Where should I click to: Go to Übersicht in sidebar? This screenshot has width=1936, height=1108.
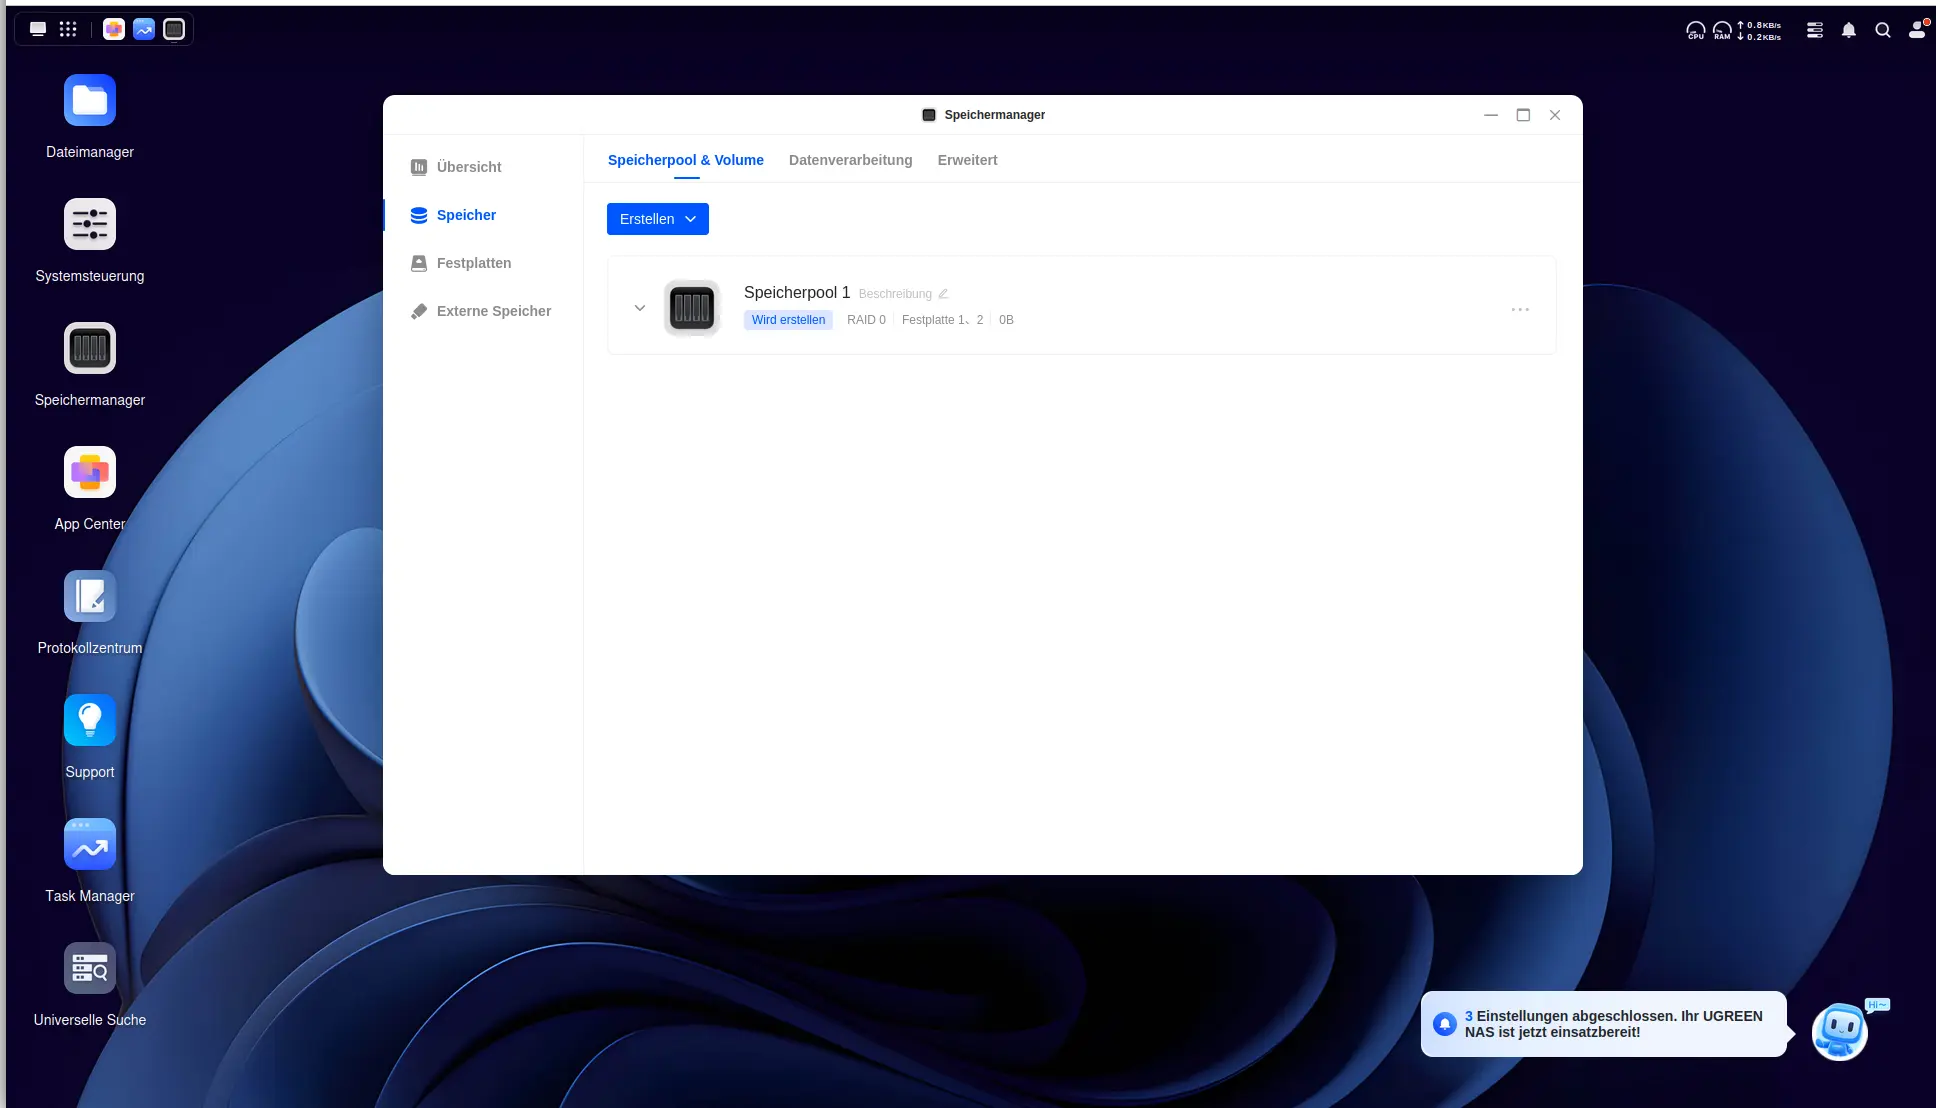click(x=468, y=167)
